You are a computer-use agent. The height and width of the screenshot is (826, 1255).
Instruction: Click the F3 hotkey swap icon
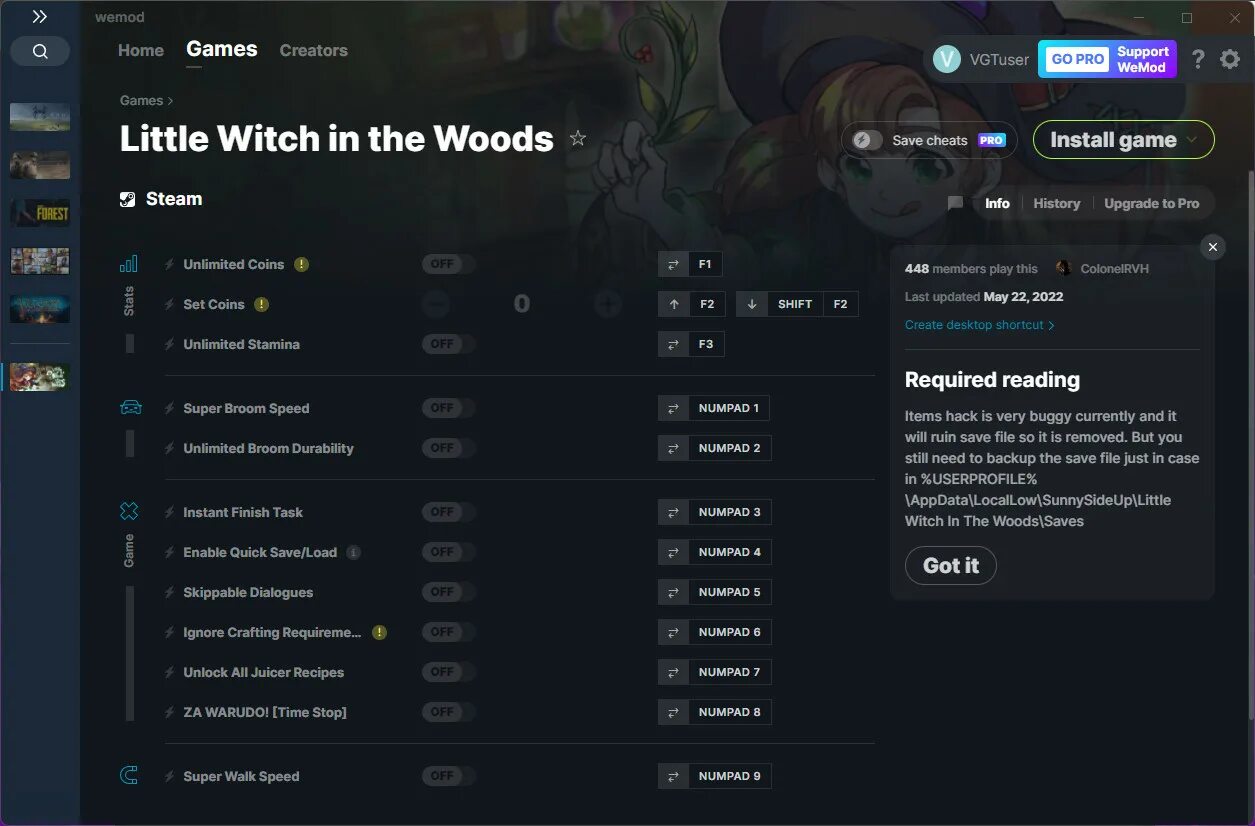point(673,344)
